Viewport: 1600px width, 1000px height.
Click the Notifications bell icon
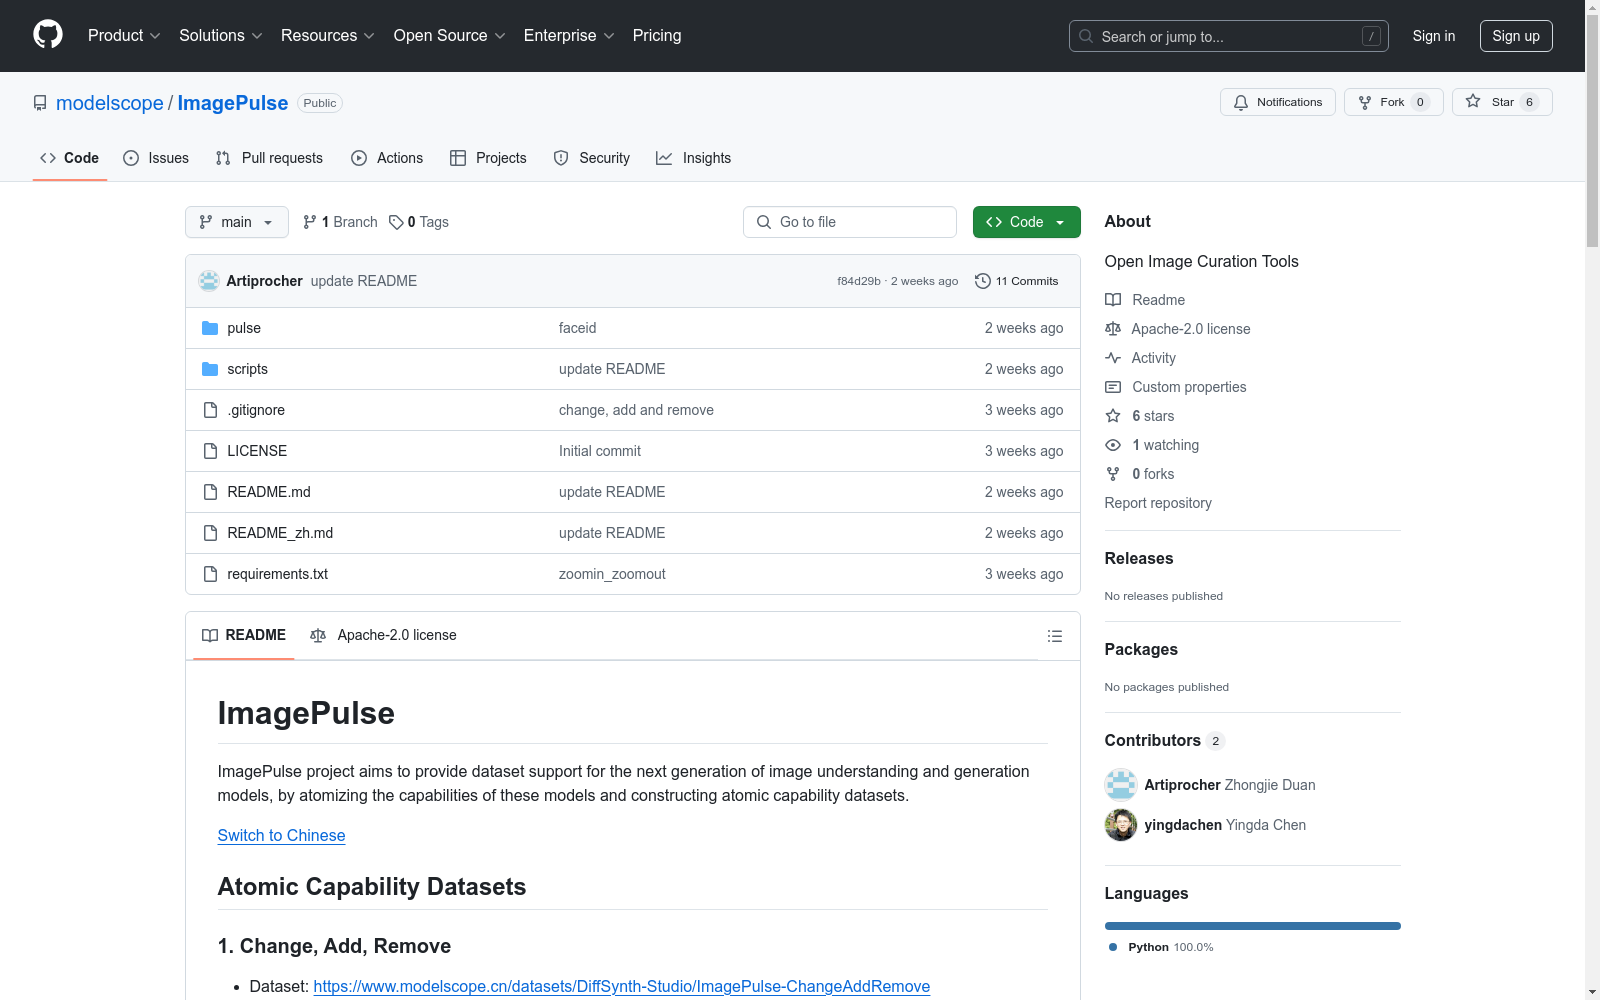pyautogui.click(x=1241, y=102)
